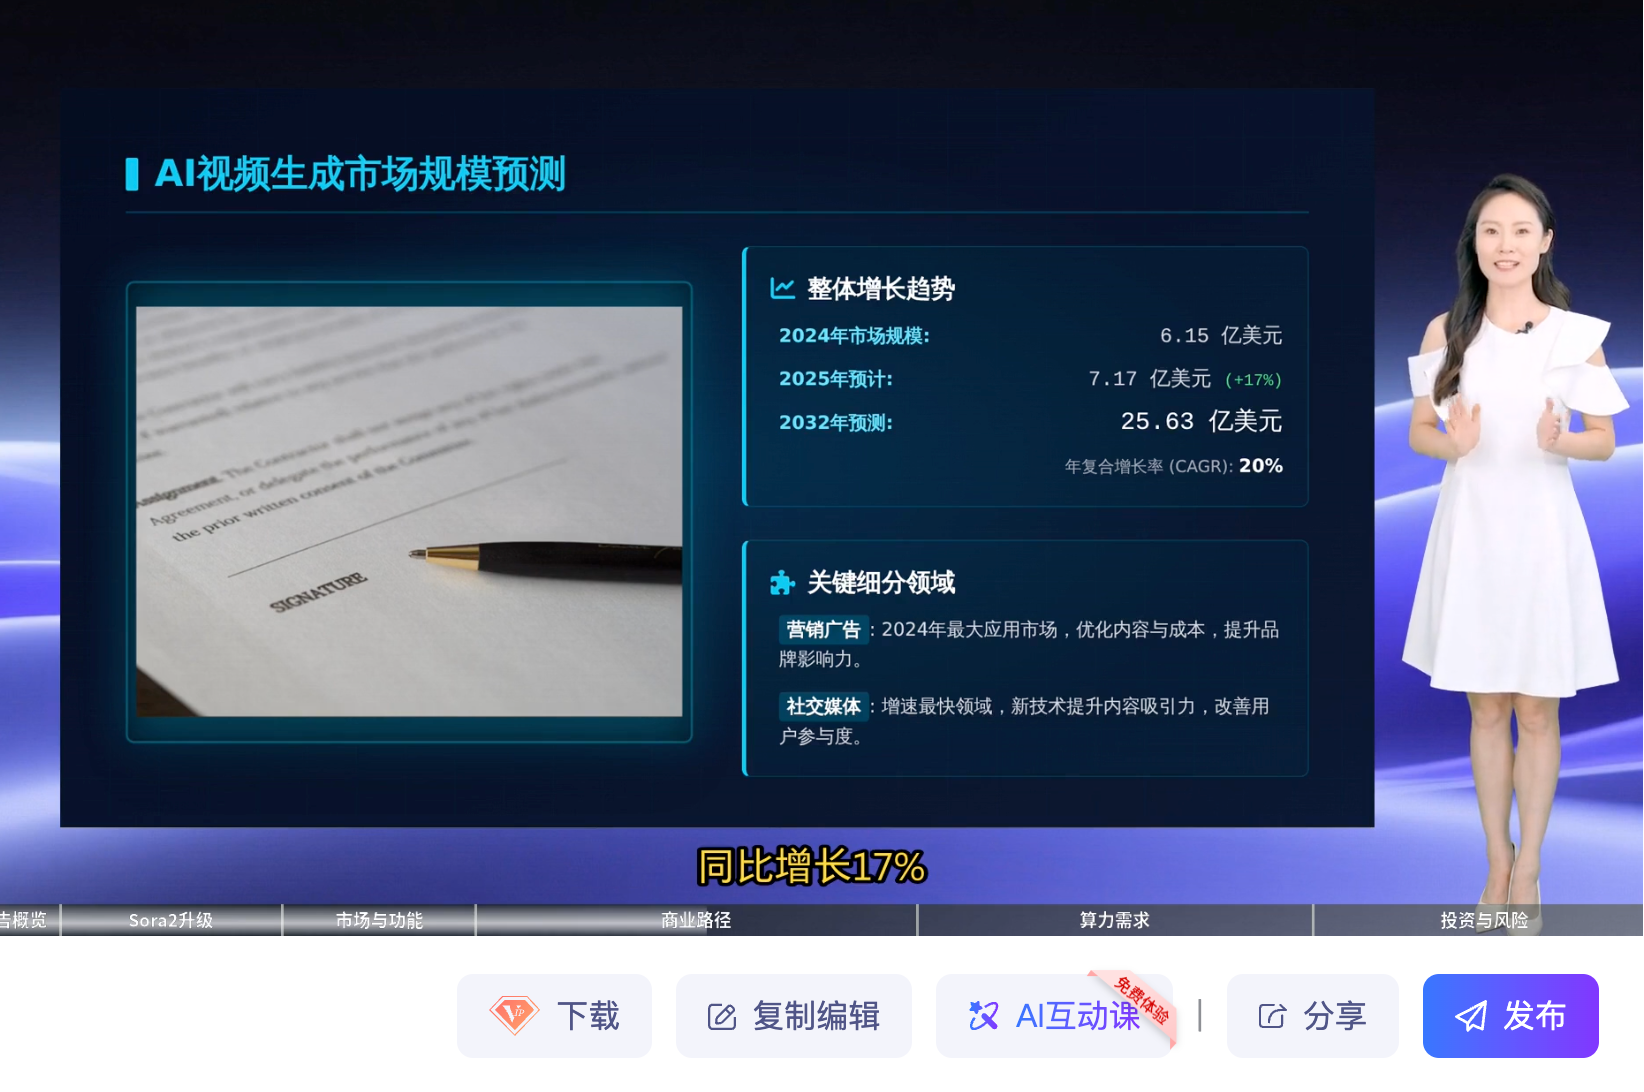Click the share arrow icon beside 分享
The height and width of the screenshot is (1092, 1644).
(1271, 1017)
